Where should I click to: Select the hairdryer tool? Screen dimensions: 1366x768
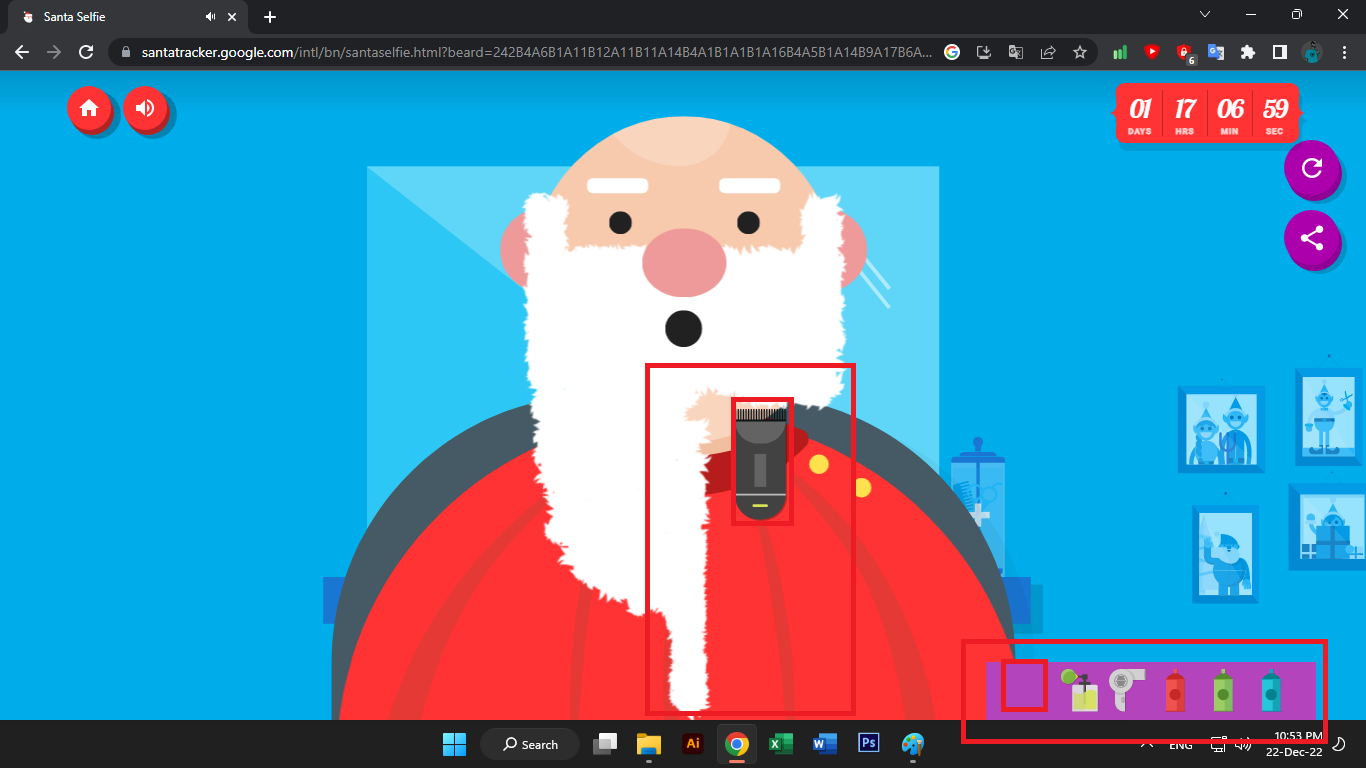1127,690
